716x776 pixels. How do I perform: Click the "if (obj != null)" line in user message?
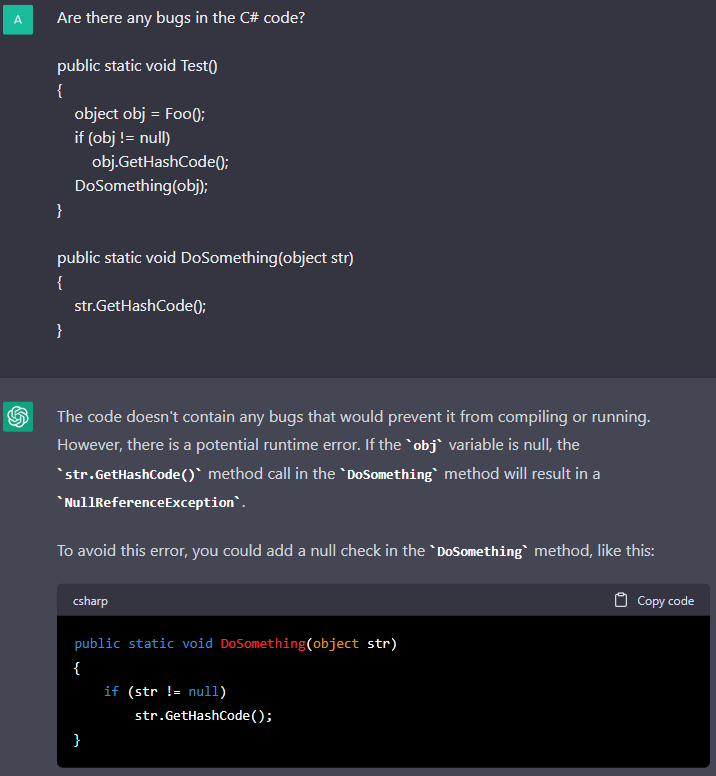pyautogui.click(x=122, y=138)
